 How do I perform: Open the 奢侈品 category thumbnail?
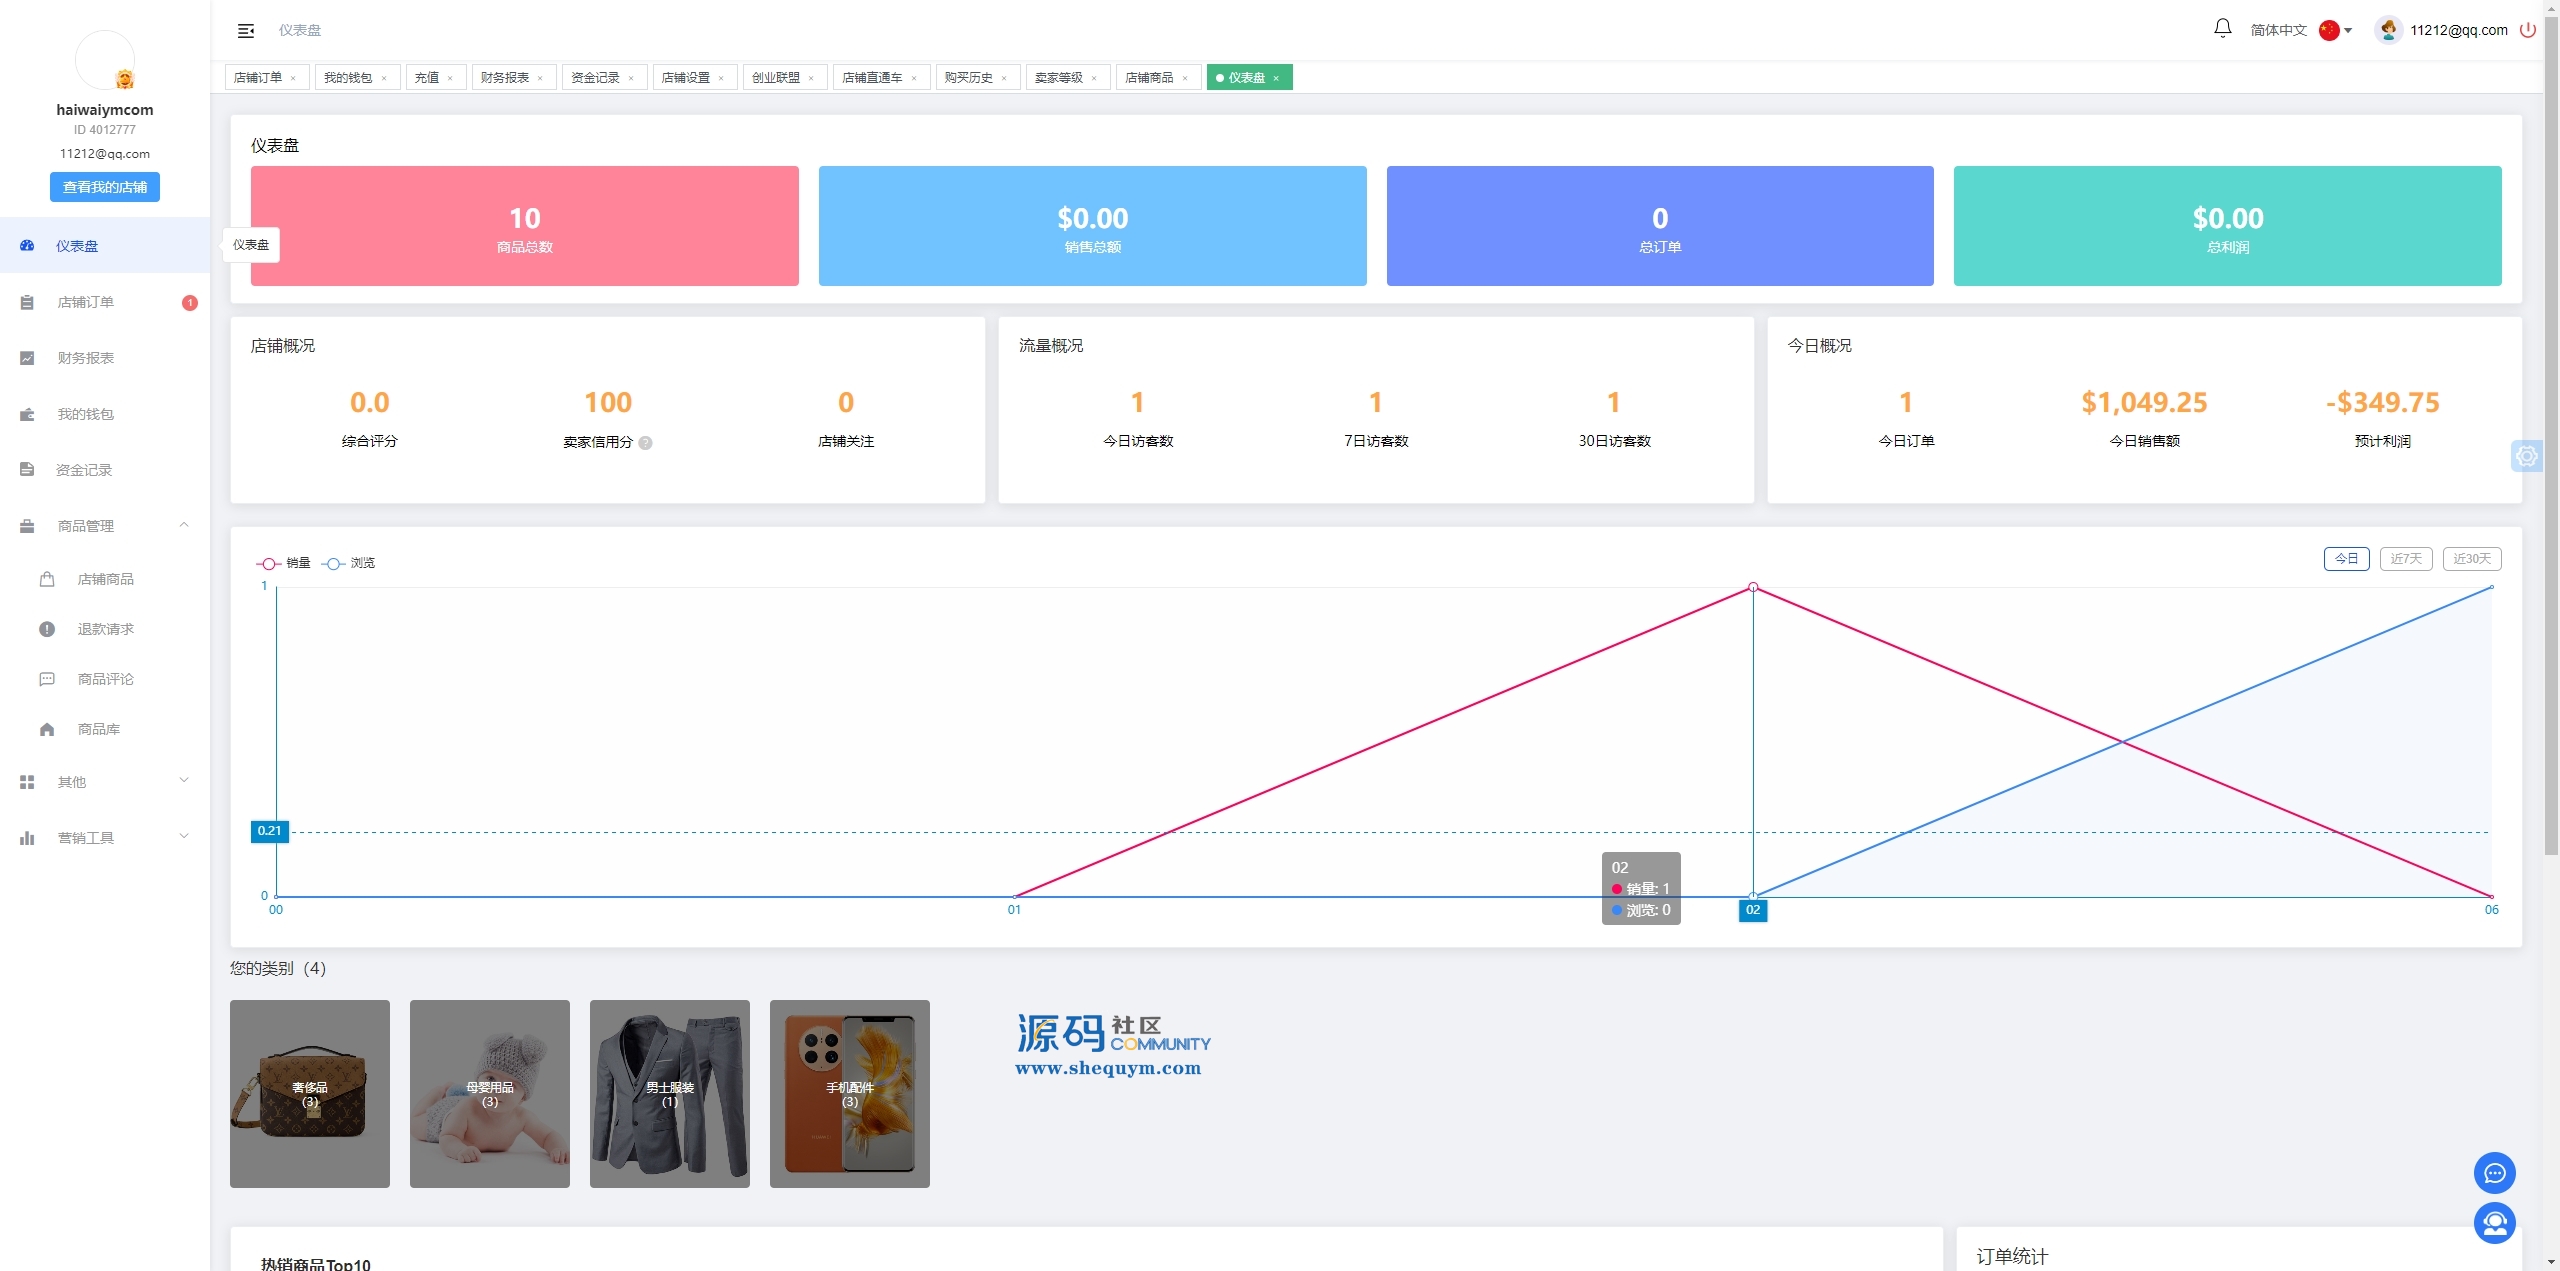pos(310,1094)
